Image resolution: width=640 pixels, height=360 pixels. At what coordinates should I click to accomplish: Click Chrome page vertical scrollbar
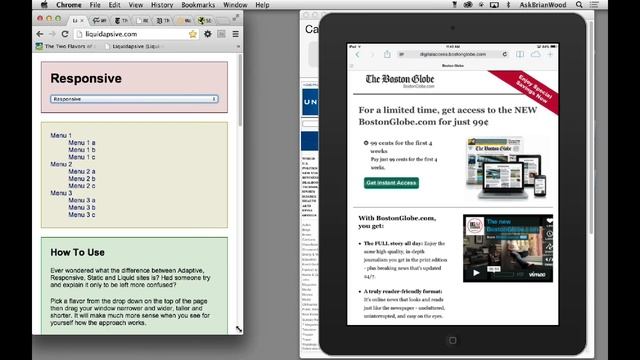[240, 90]
